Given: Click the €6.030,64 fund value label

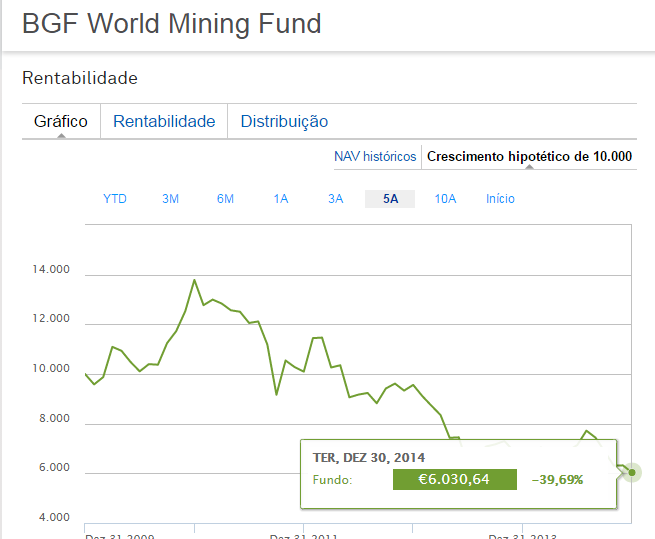Looking at the screenshot, I should (454, 479).
